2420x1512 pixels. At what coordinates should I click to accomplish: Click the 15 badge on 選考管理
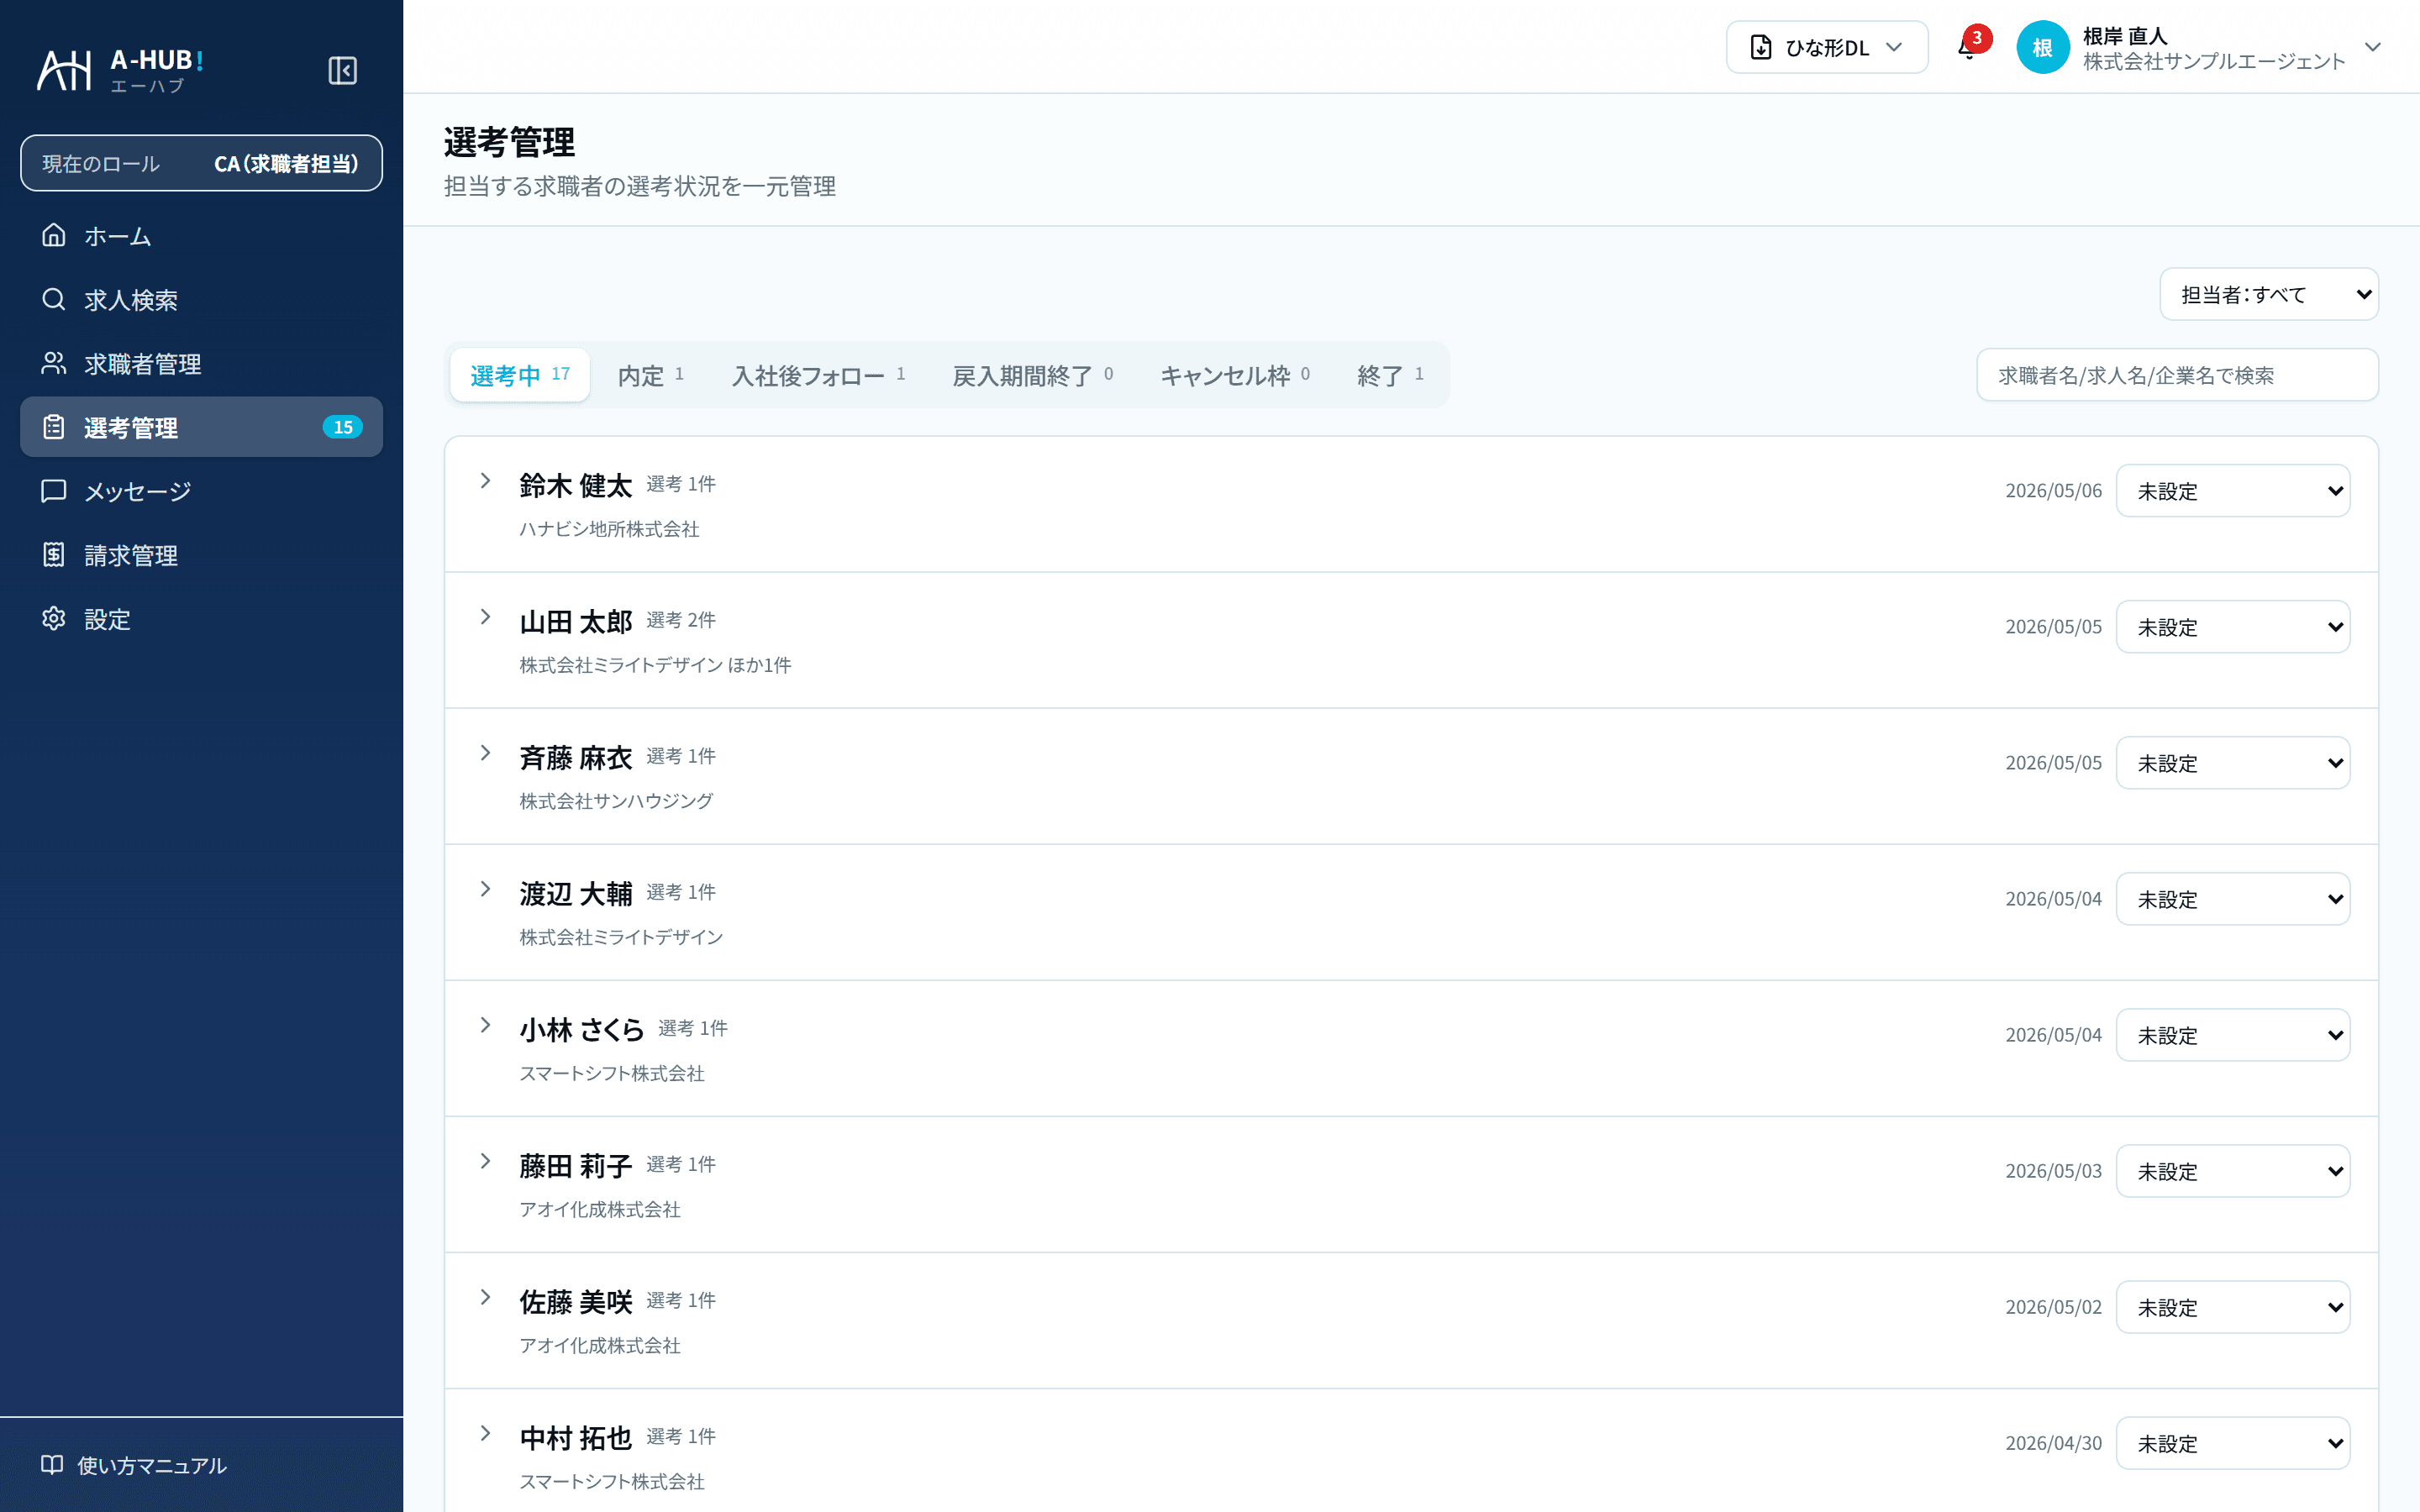[x=342, y=427]
